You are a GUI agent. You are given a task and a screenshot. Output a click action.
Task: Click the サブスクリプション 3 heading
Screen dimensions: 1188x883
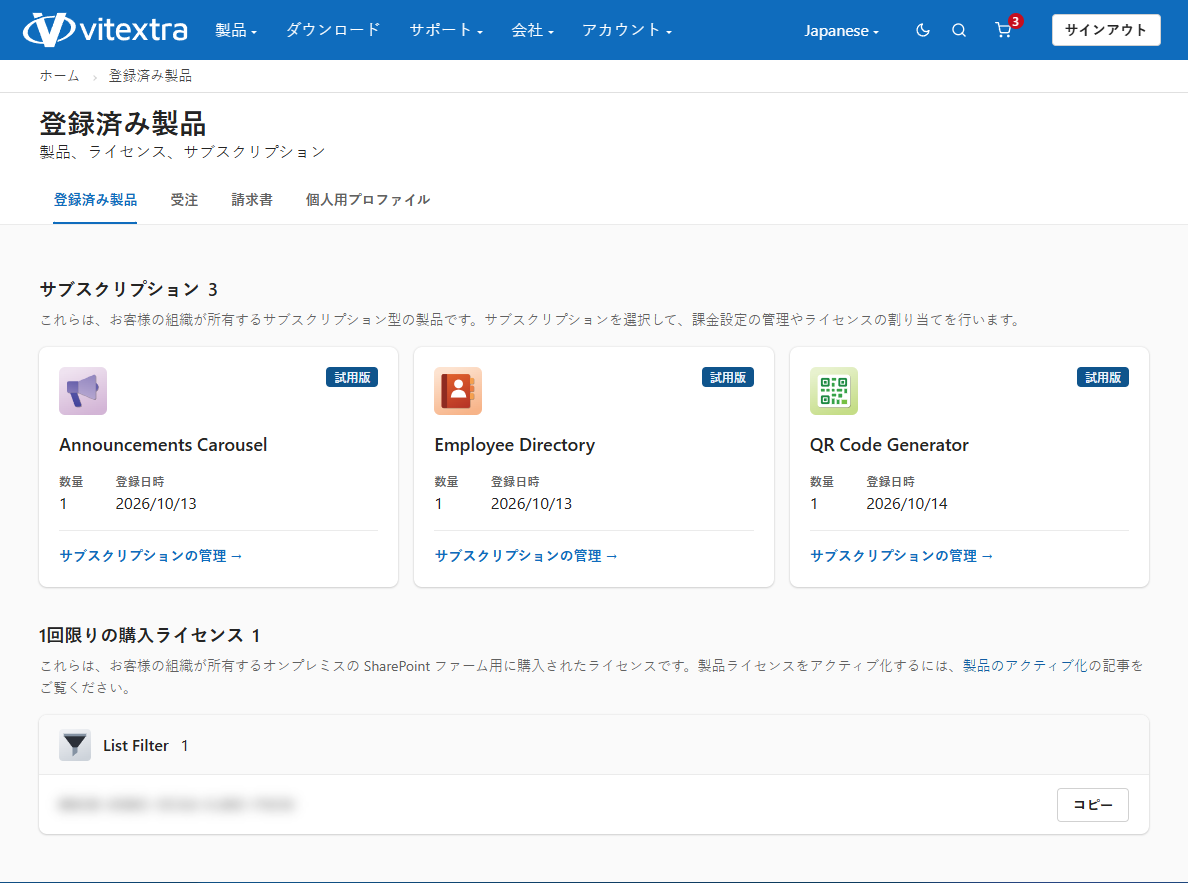[x=128, y=290]
